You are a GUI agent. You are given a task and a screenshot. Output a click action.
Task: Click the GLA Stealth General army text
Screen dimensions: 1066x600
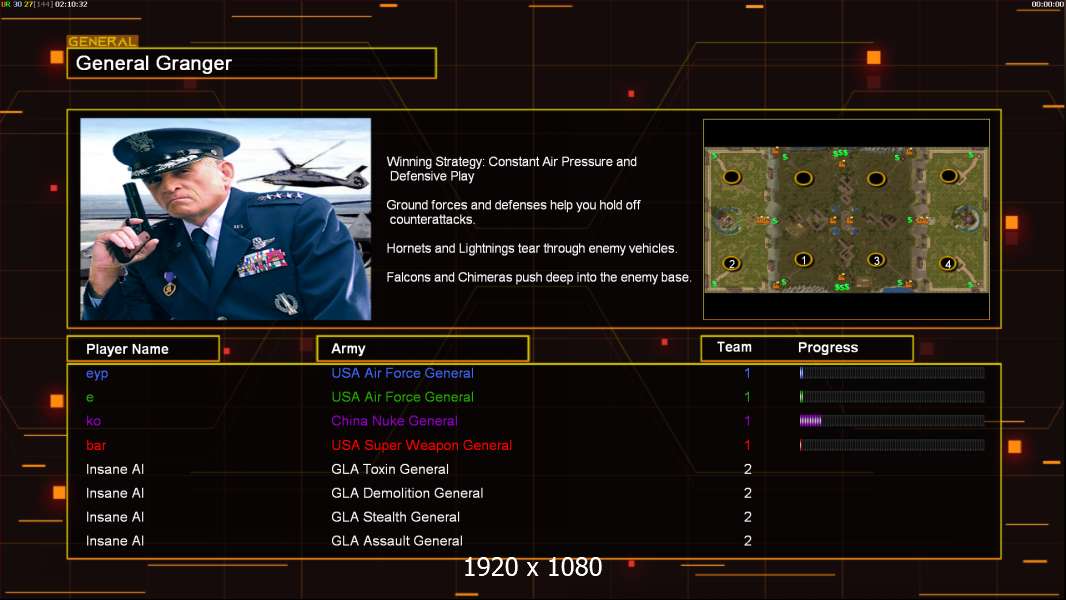click(396, 517)
